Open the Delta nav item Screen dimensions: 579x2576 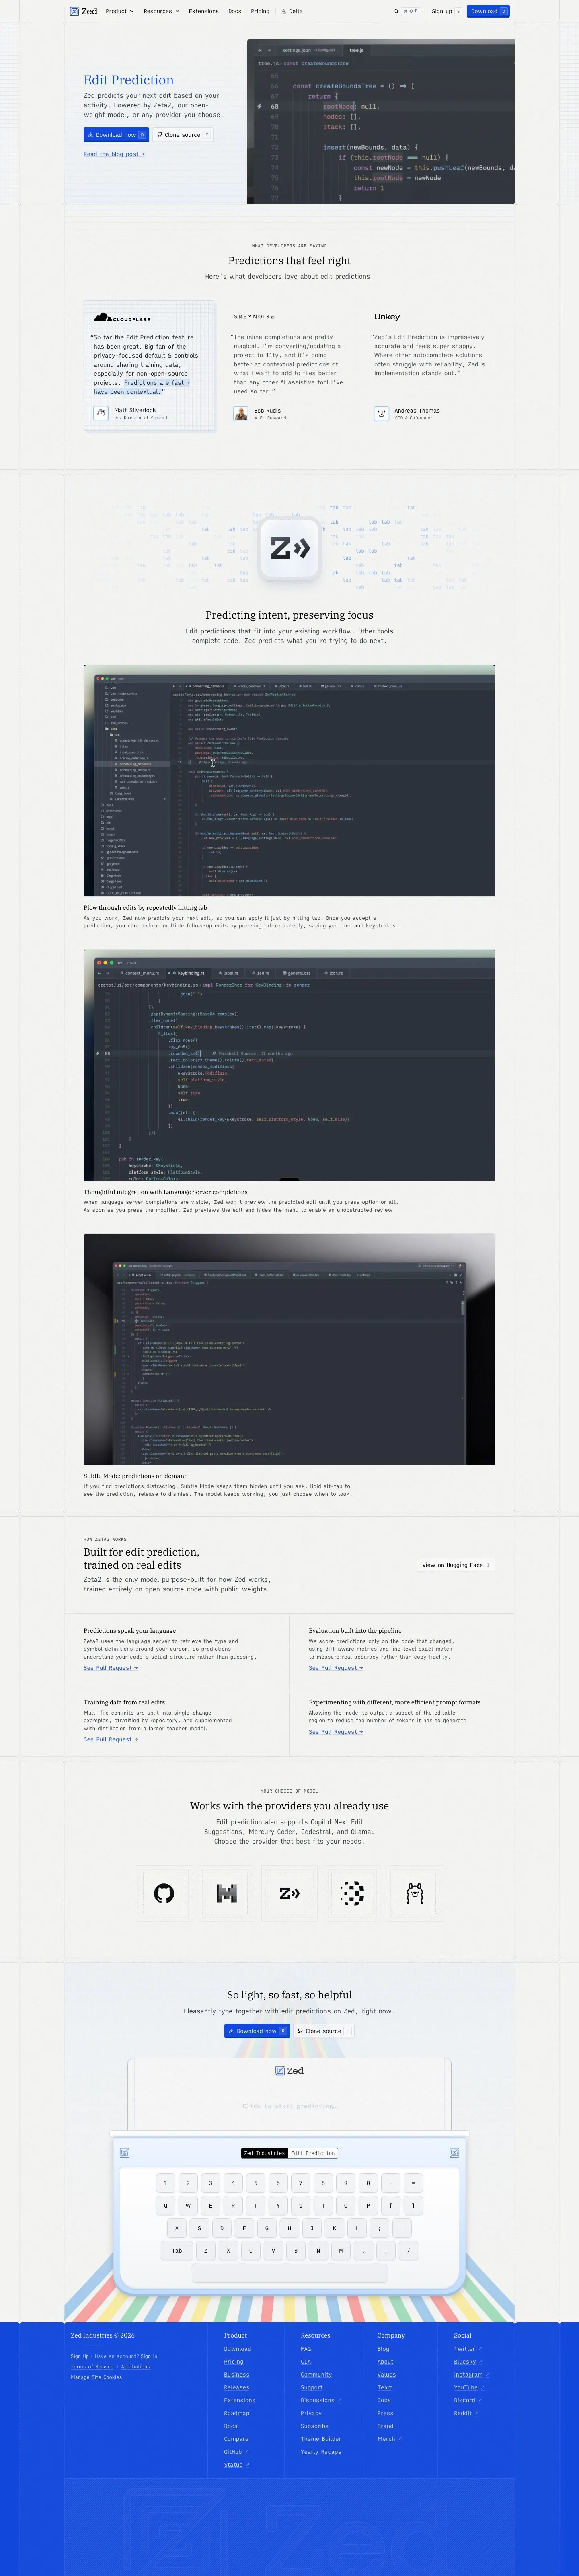point(292,11)
